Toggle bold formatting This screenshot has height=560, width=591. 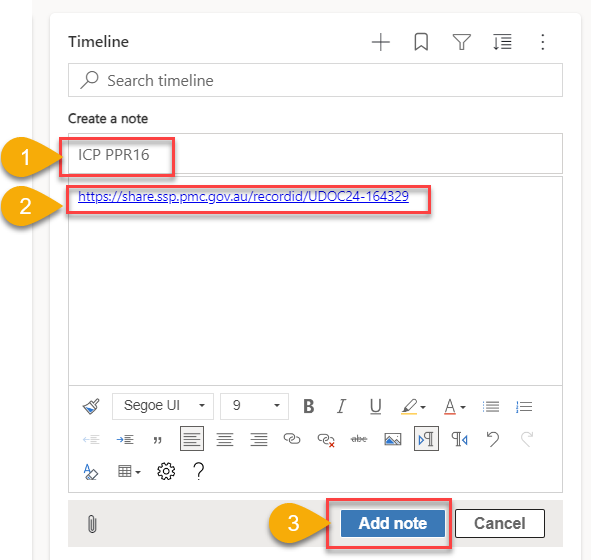[309, 406]
